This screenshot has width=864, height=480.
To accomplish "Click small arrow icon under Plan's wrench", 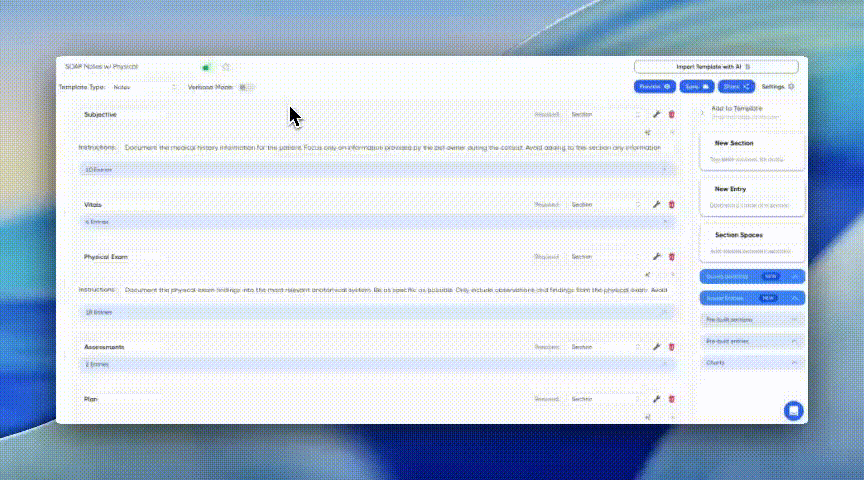I will coord(647,417).
